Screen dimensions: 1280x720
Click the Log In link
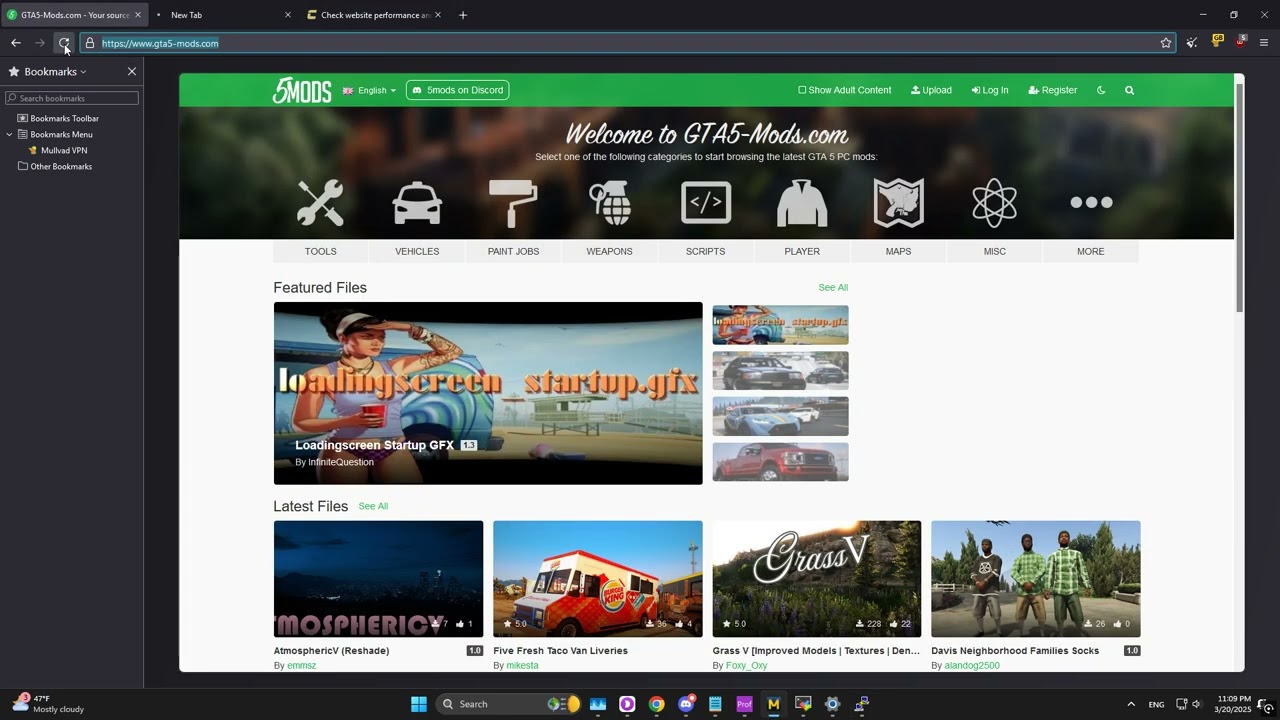990,90
